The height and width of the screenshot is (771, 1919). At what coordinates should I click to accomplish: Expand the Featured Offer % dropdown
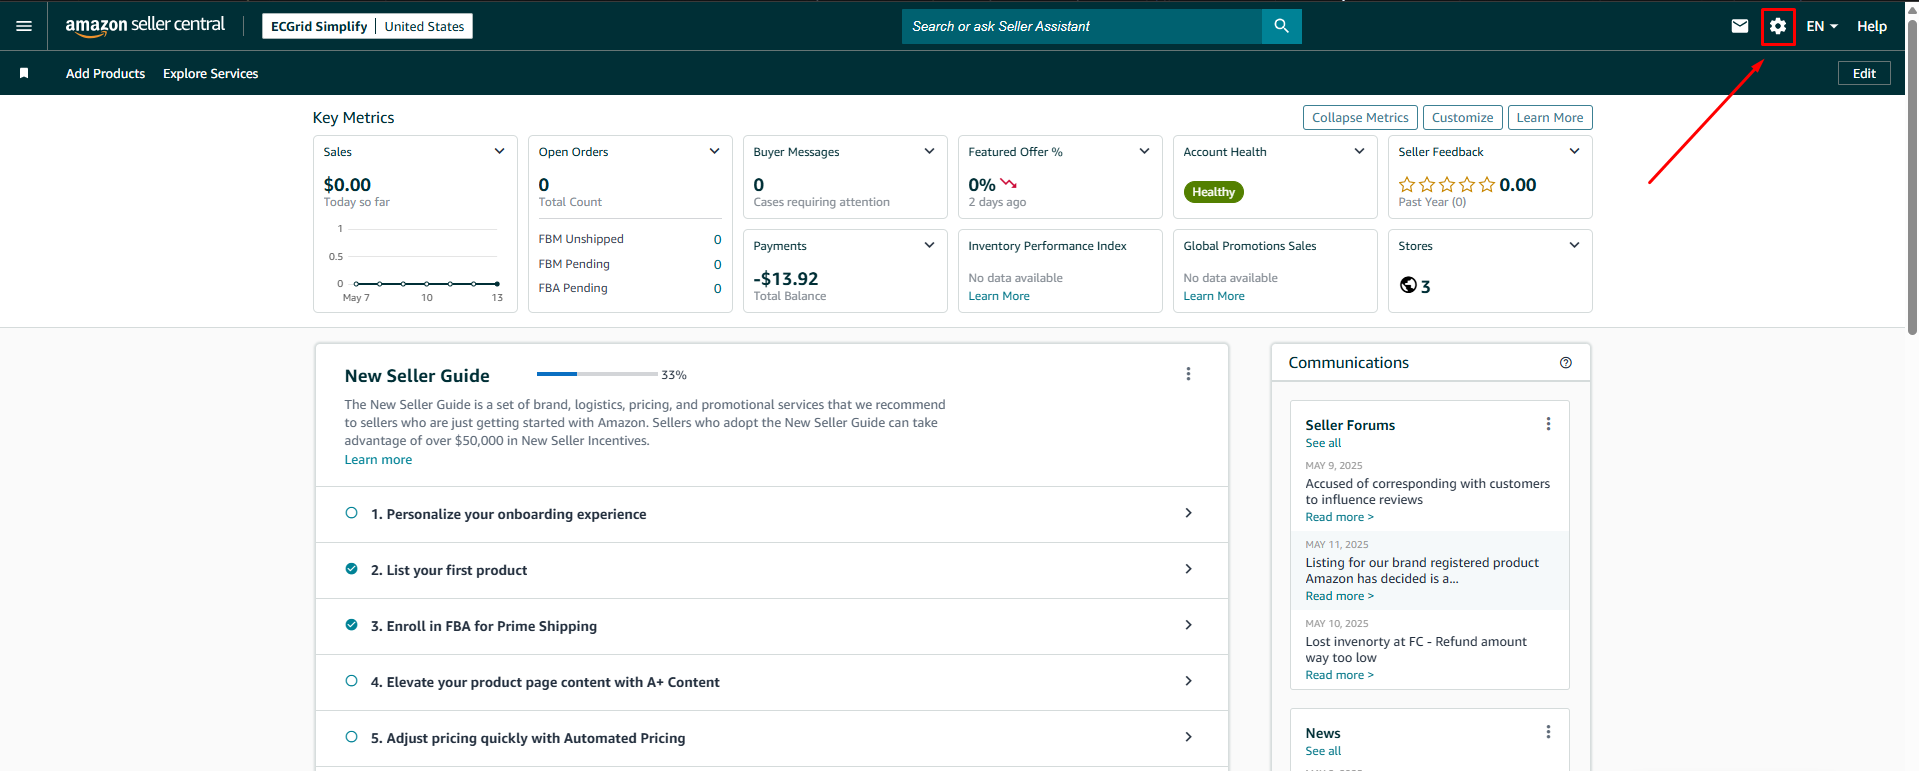pyautogui.click(x=1144, y=151)
